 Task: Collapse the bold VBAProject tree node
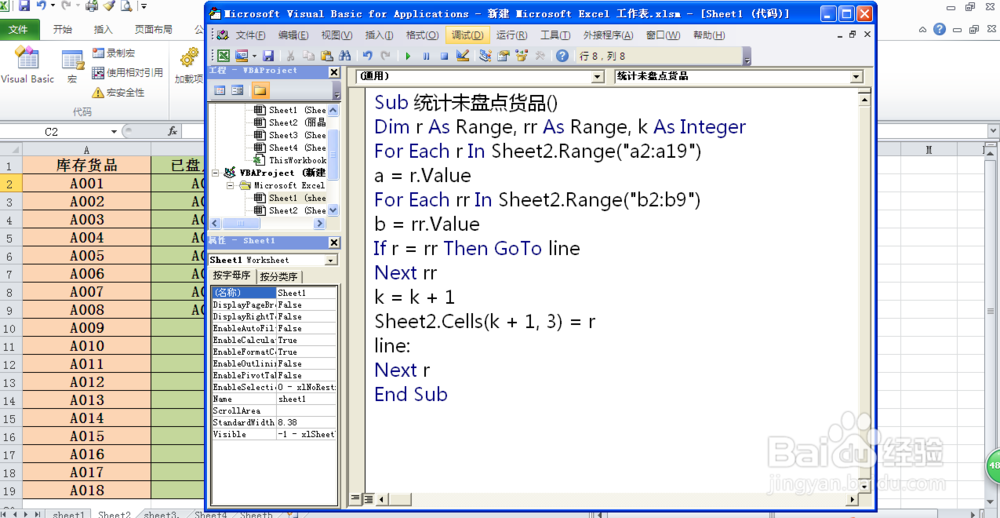tap(215, 173)
